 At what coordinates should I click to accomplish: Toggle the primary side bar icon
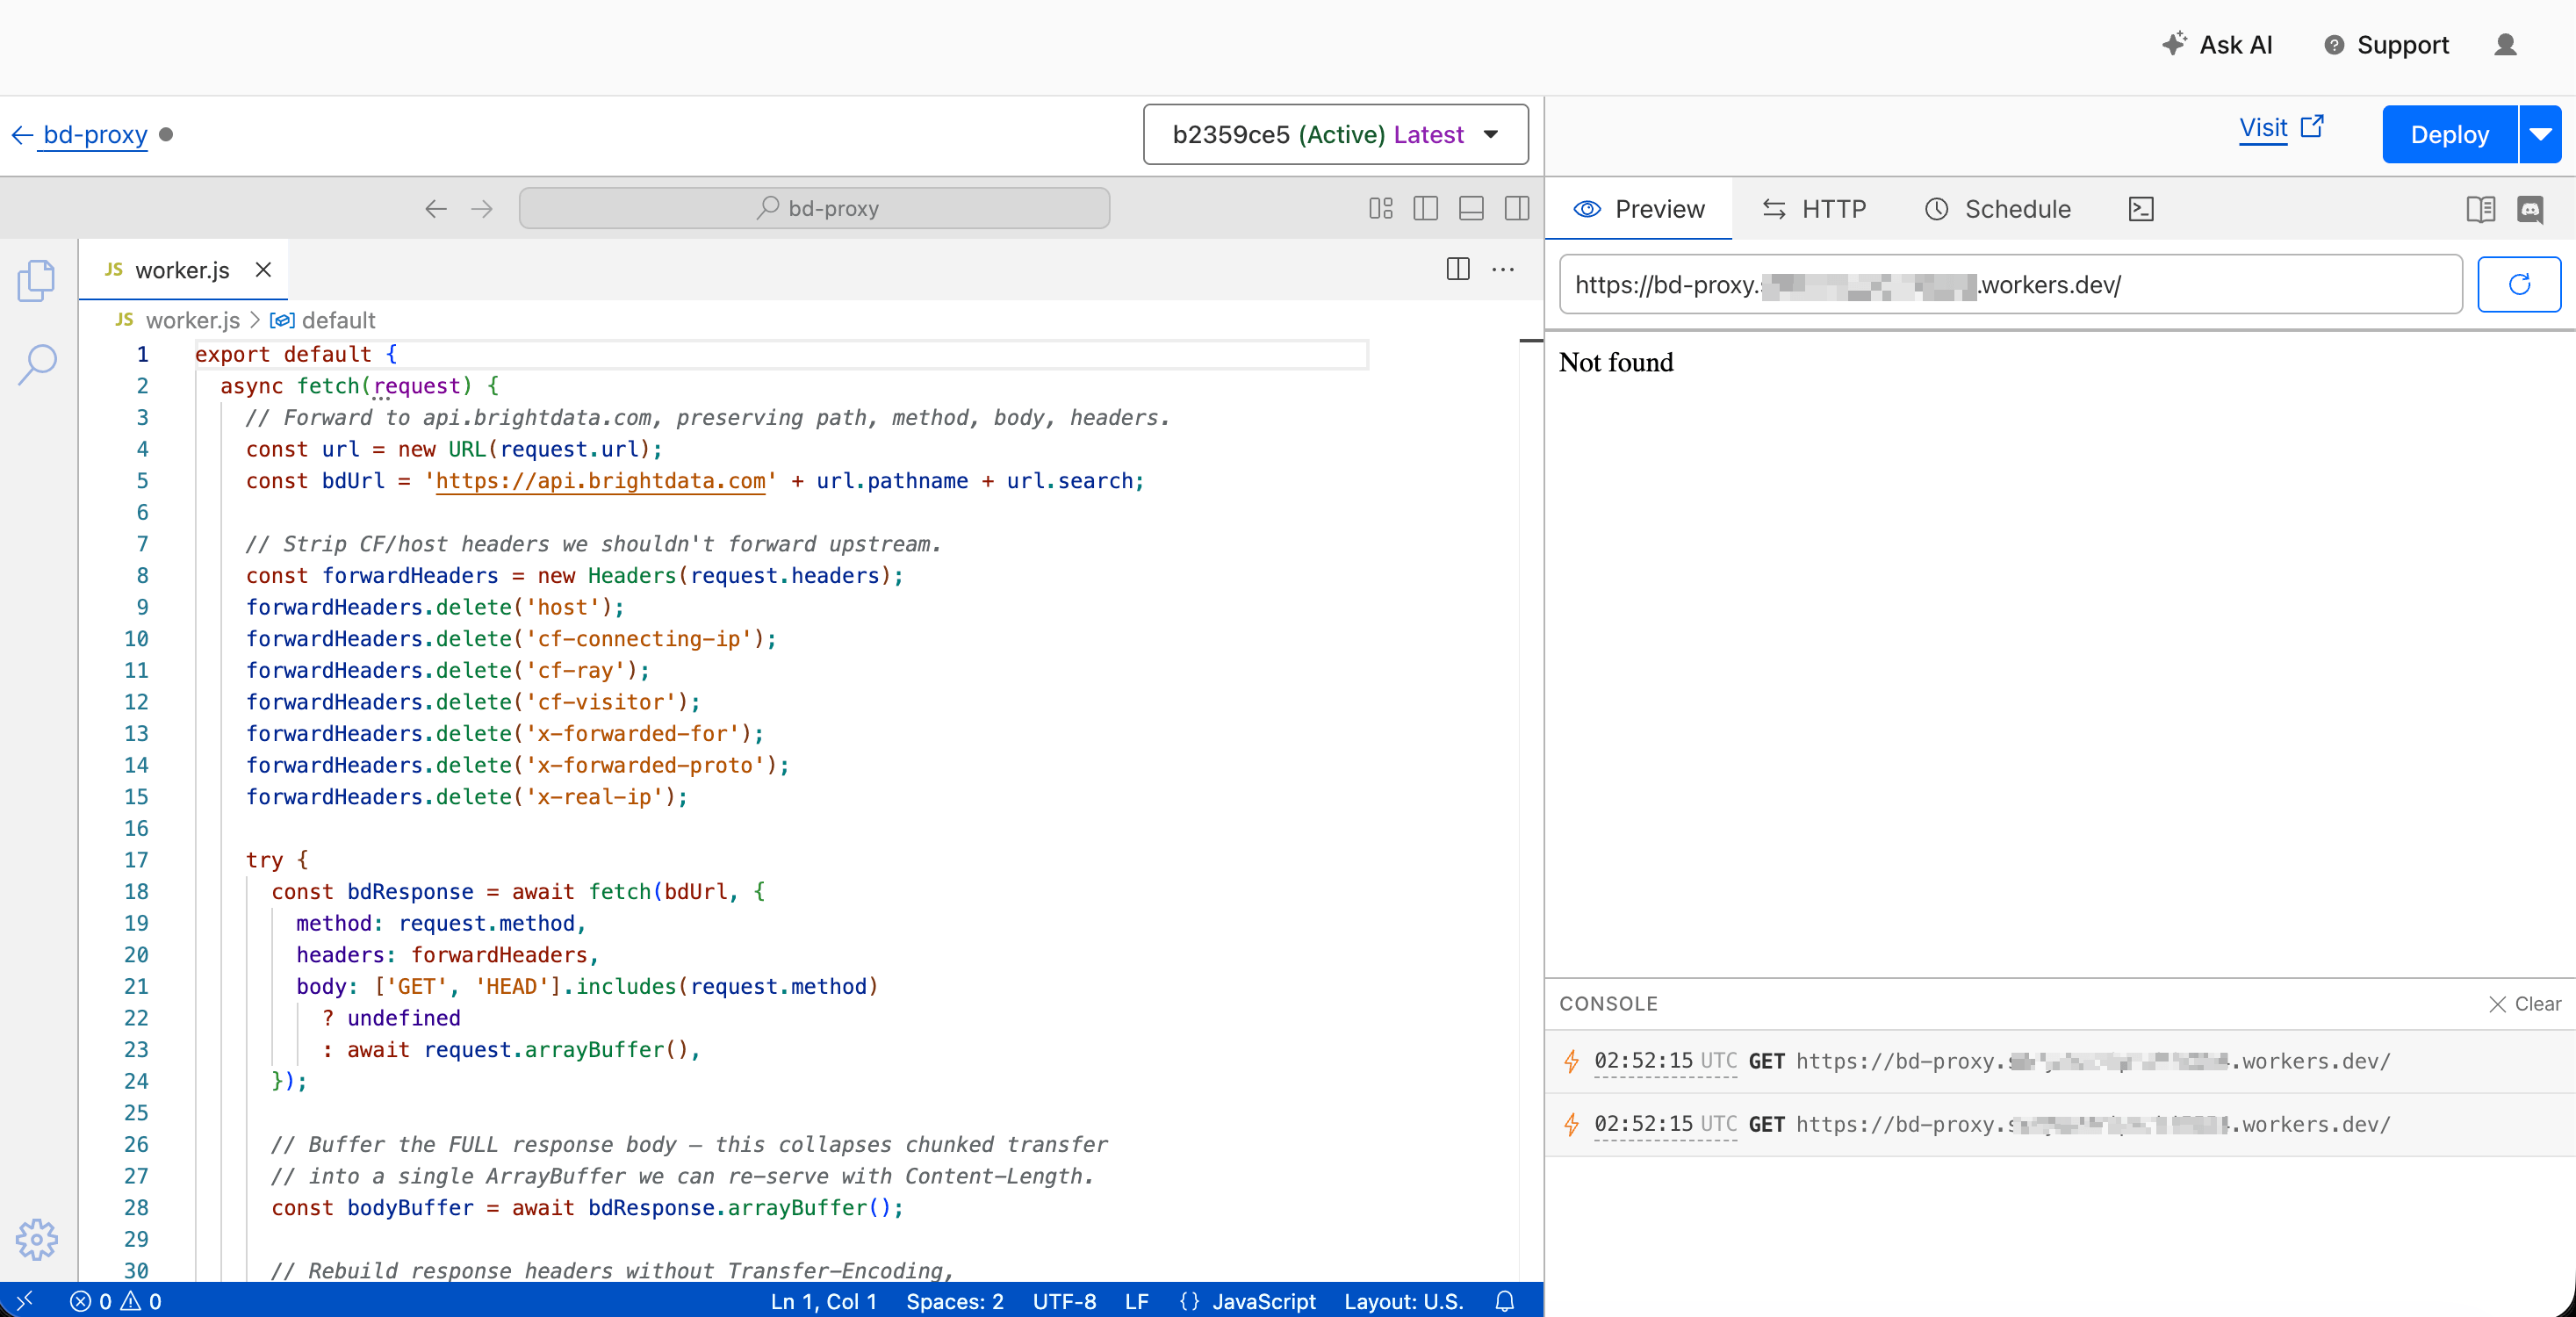click(1426, 209)
